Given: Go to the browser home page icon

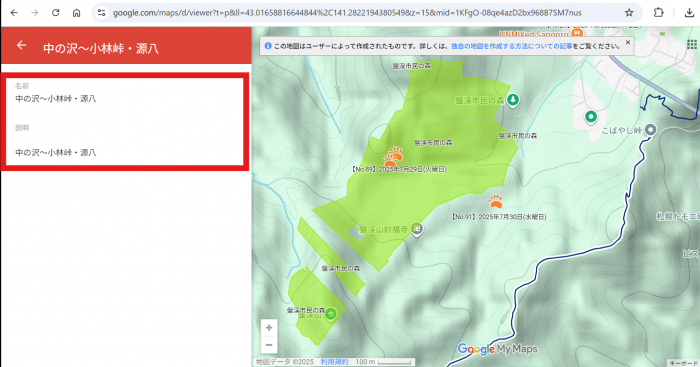Looking at the screenshot, I should pyautogui.click(x=77, y=13).
